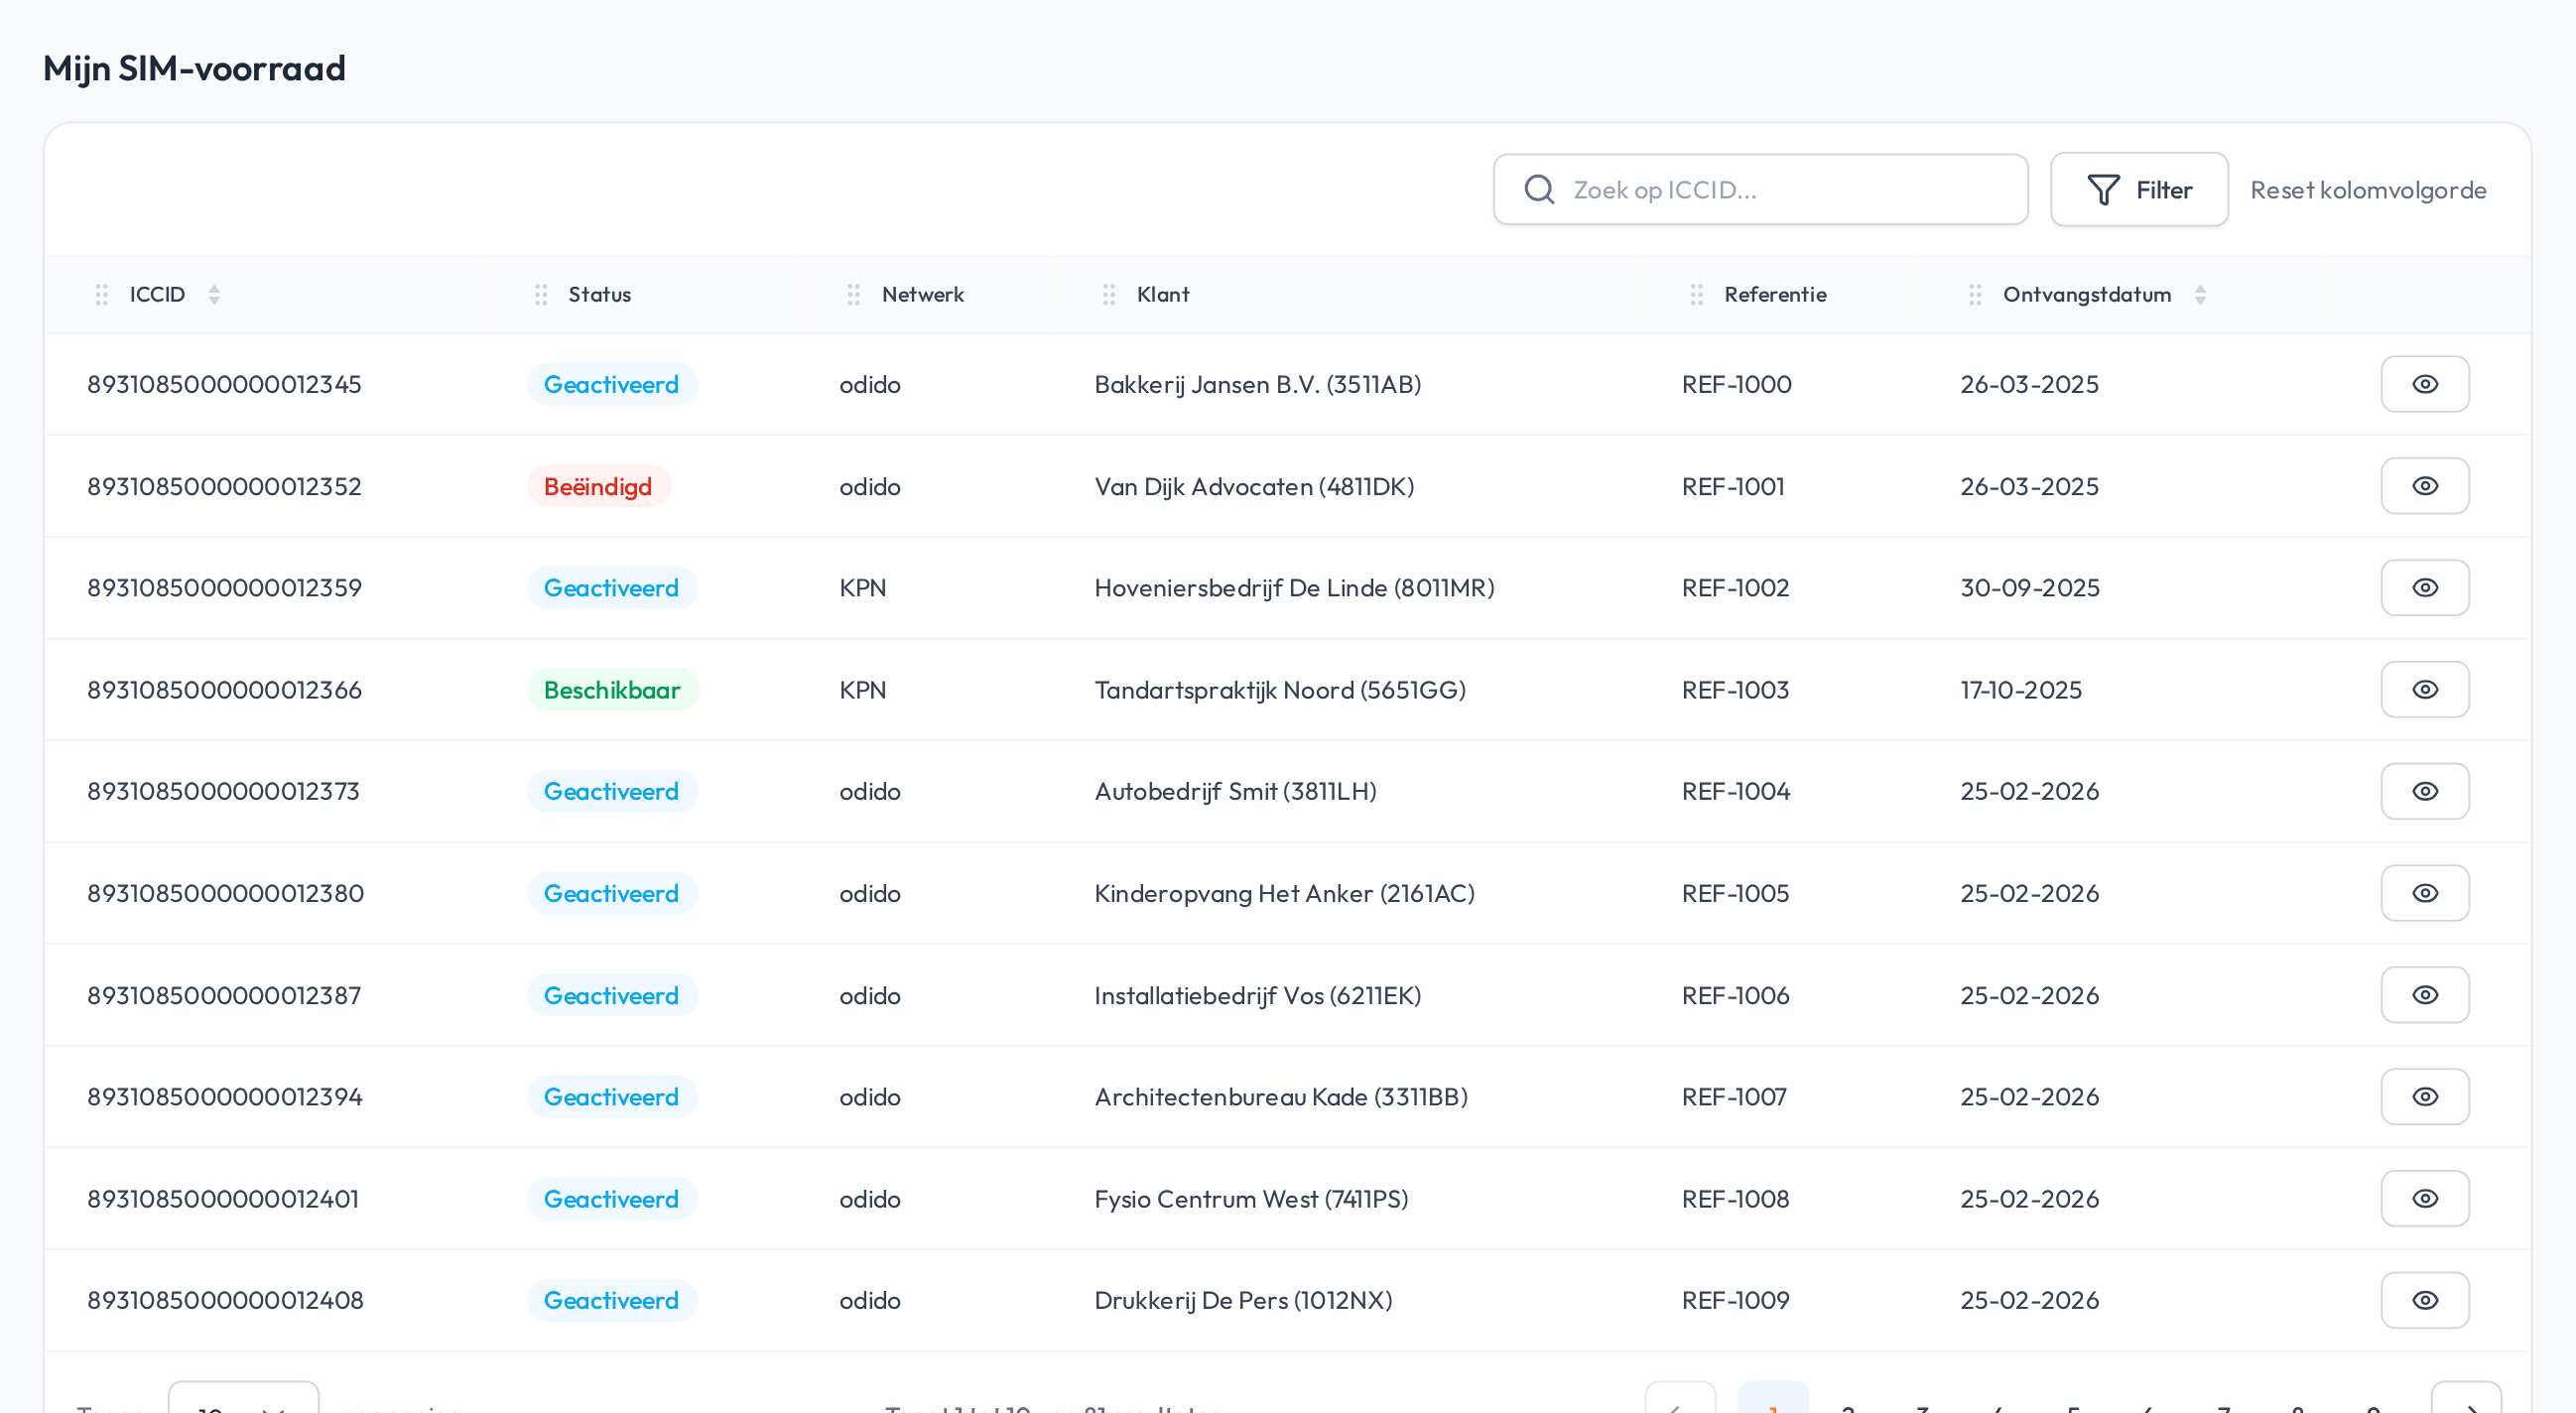Click the Netwerk column drag handle
This screenshot has width=2576, height=1413.
tap(853, 294)
